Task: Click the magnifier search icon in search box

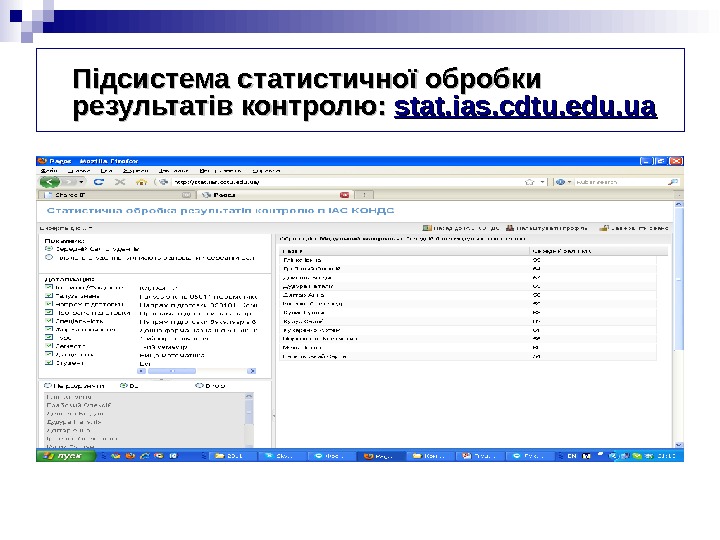Action: (673, 182)
